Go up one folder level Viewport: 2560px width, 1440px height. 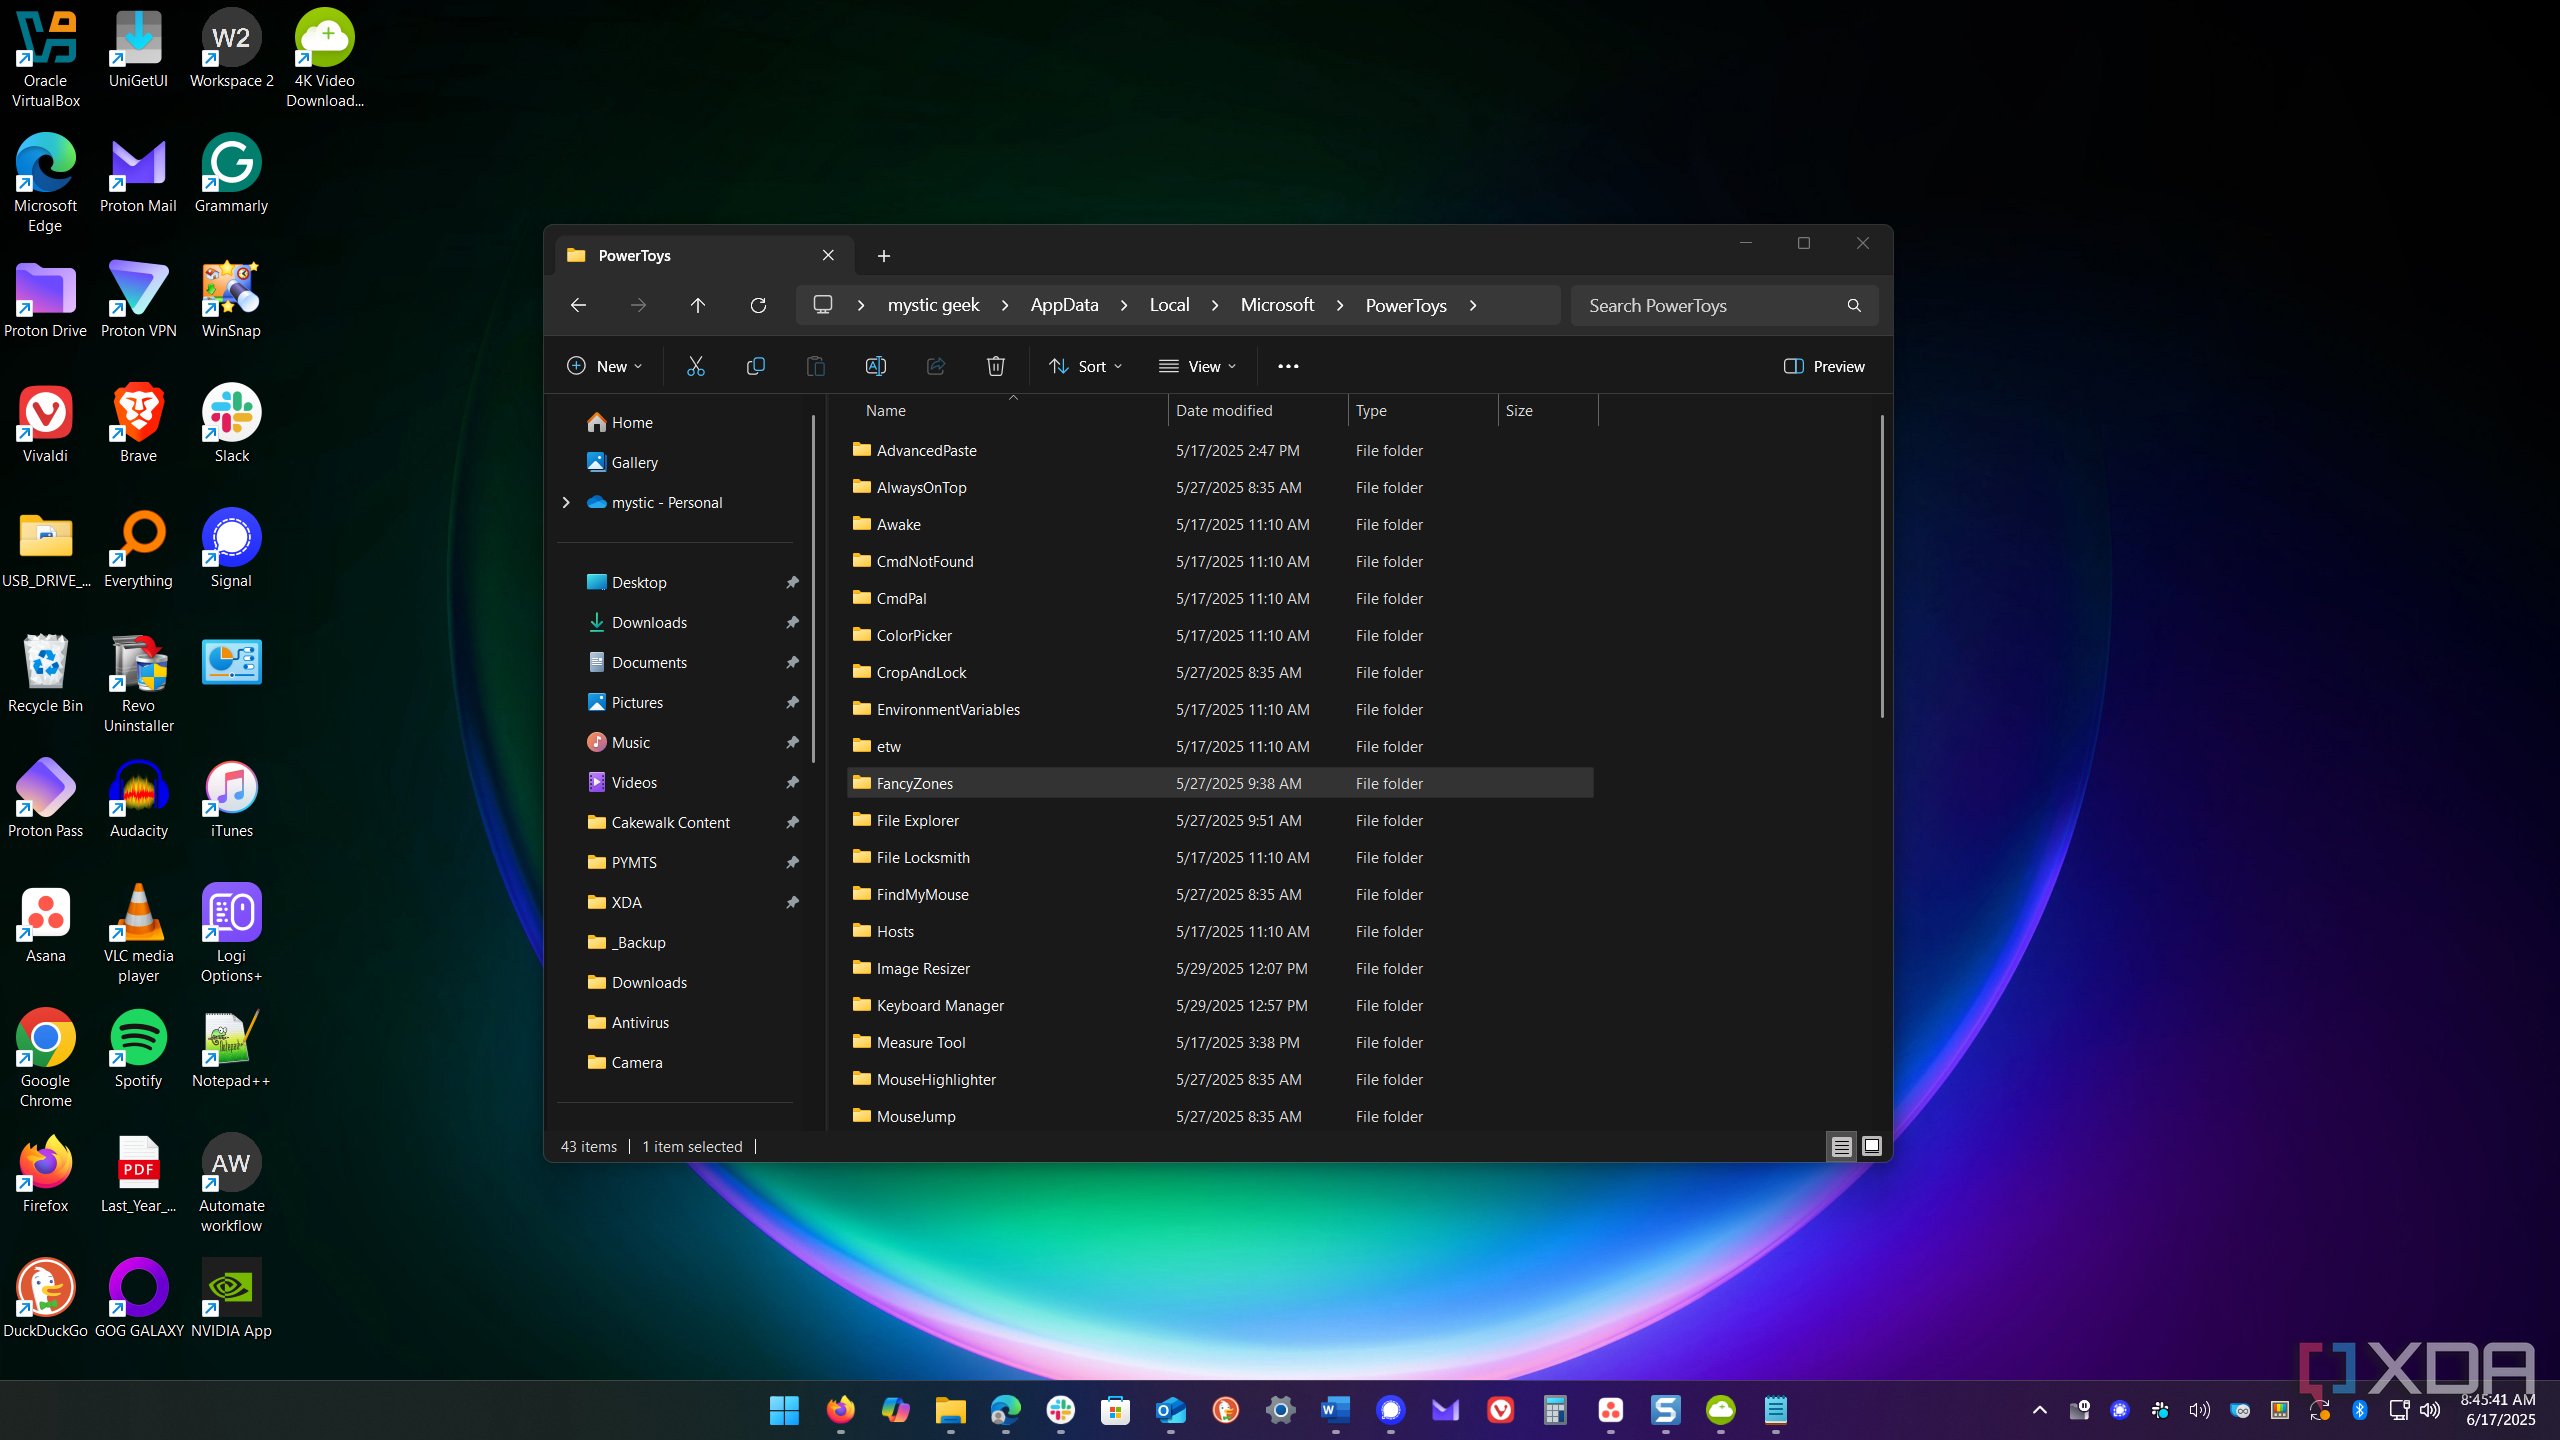point(698,305)
